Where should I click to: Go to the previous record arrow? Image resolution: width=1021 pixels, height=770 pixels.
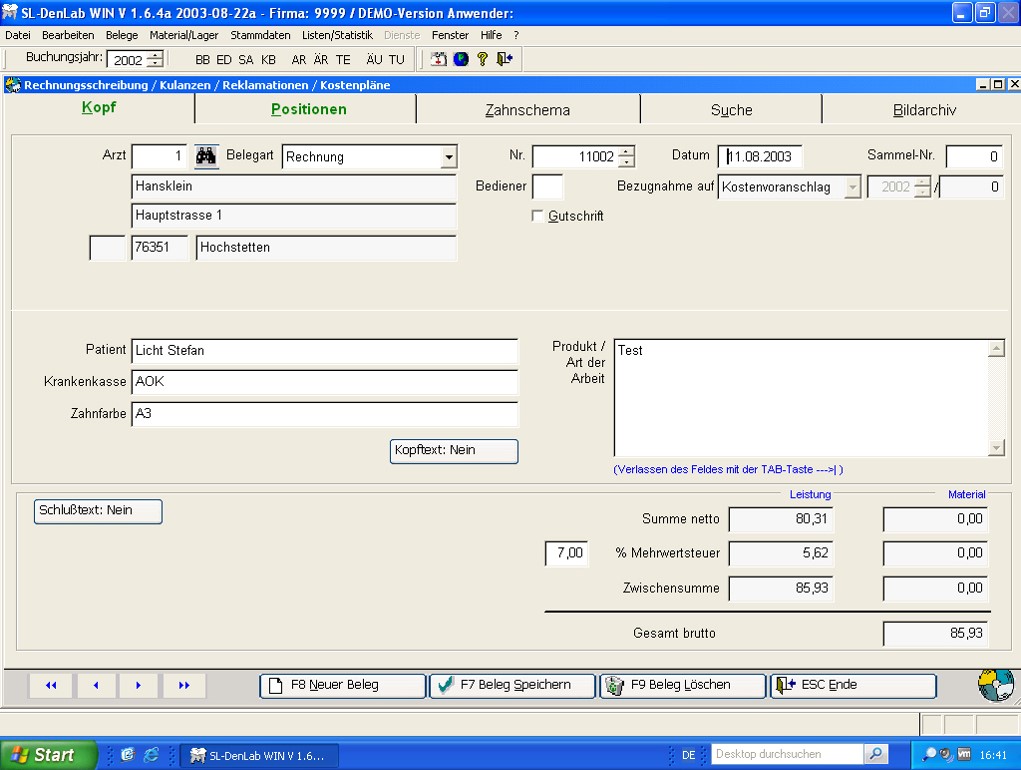pos(96,685)
